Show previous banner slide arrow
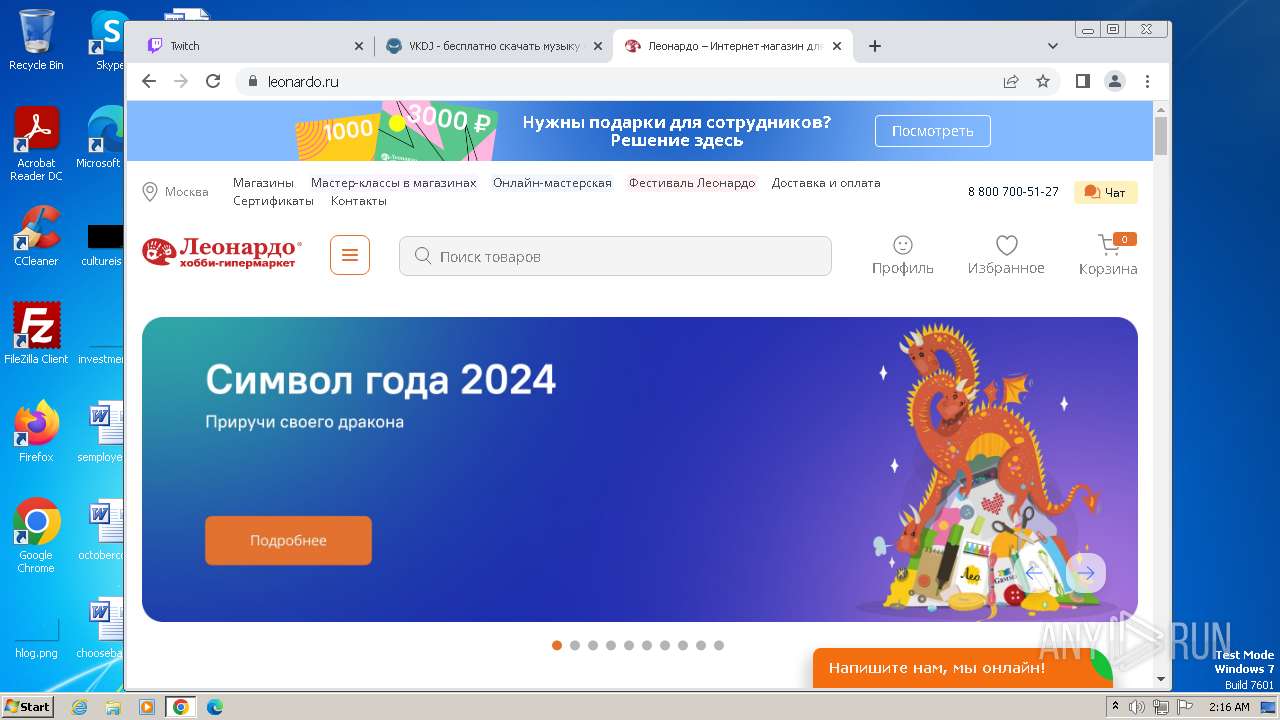 [x=1034, y=573]
